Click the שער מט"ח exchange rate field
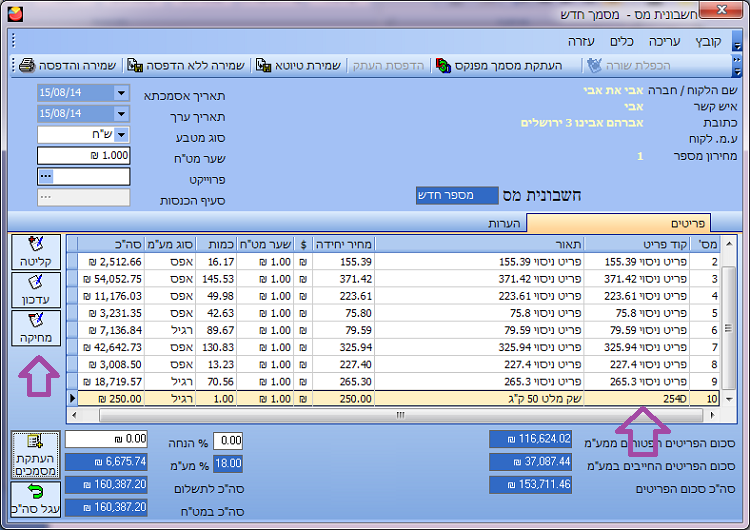Viewport: 750px width, 530px height. (83, 156)
